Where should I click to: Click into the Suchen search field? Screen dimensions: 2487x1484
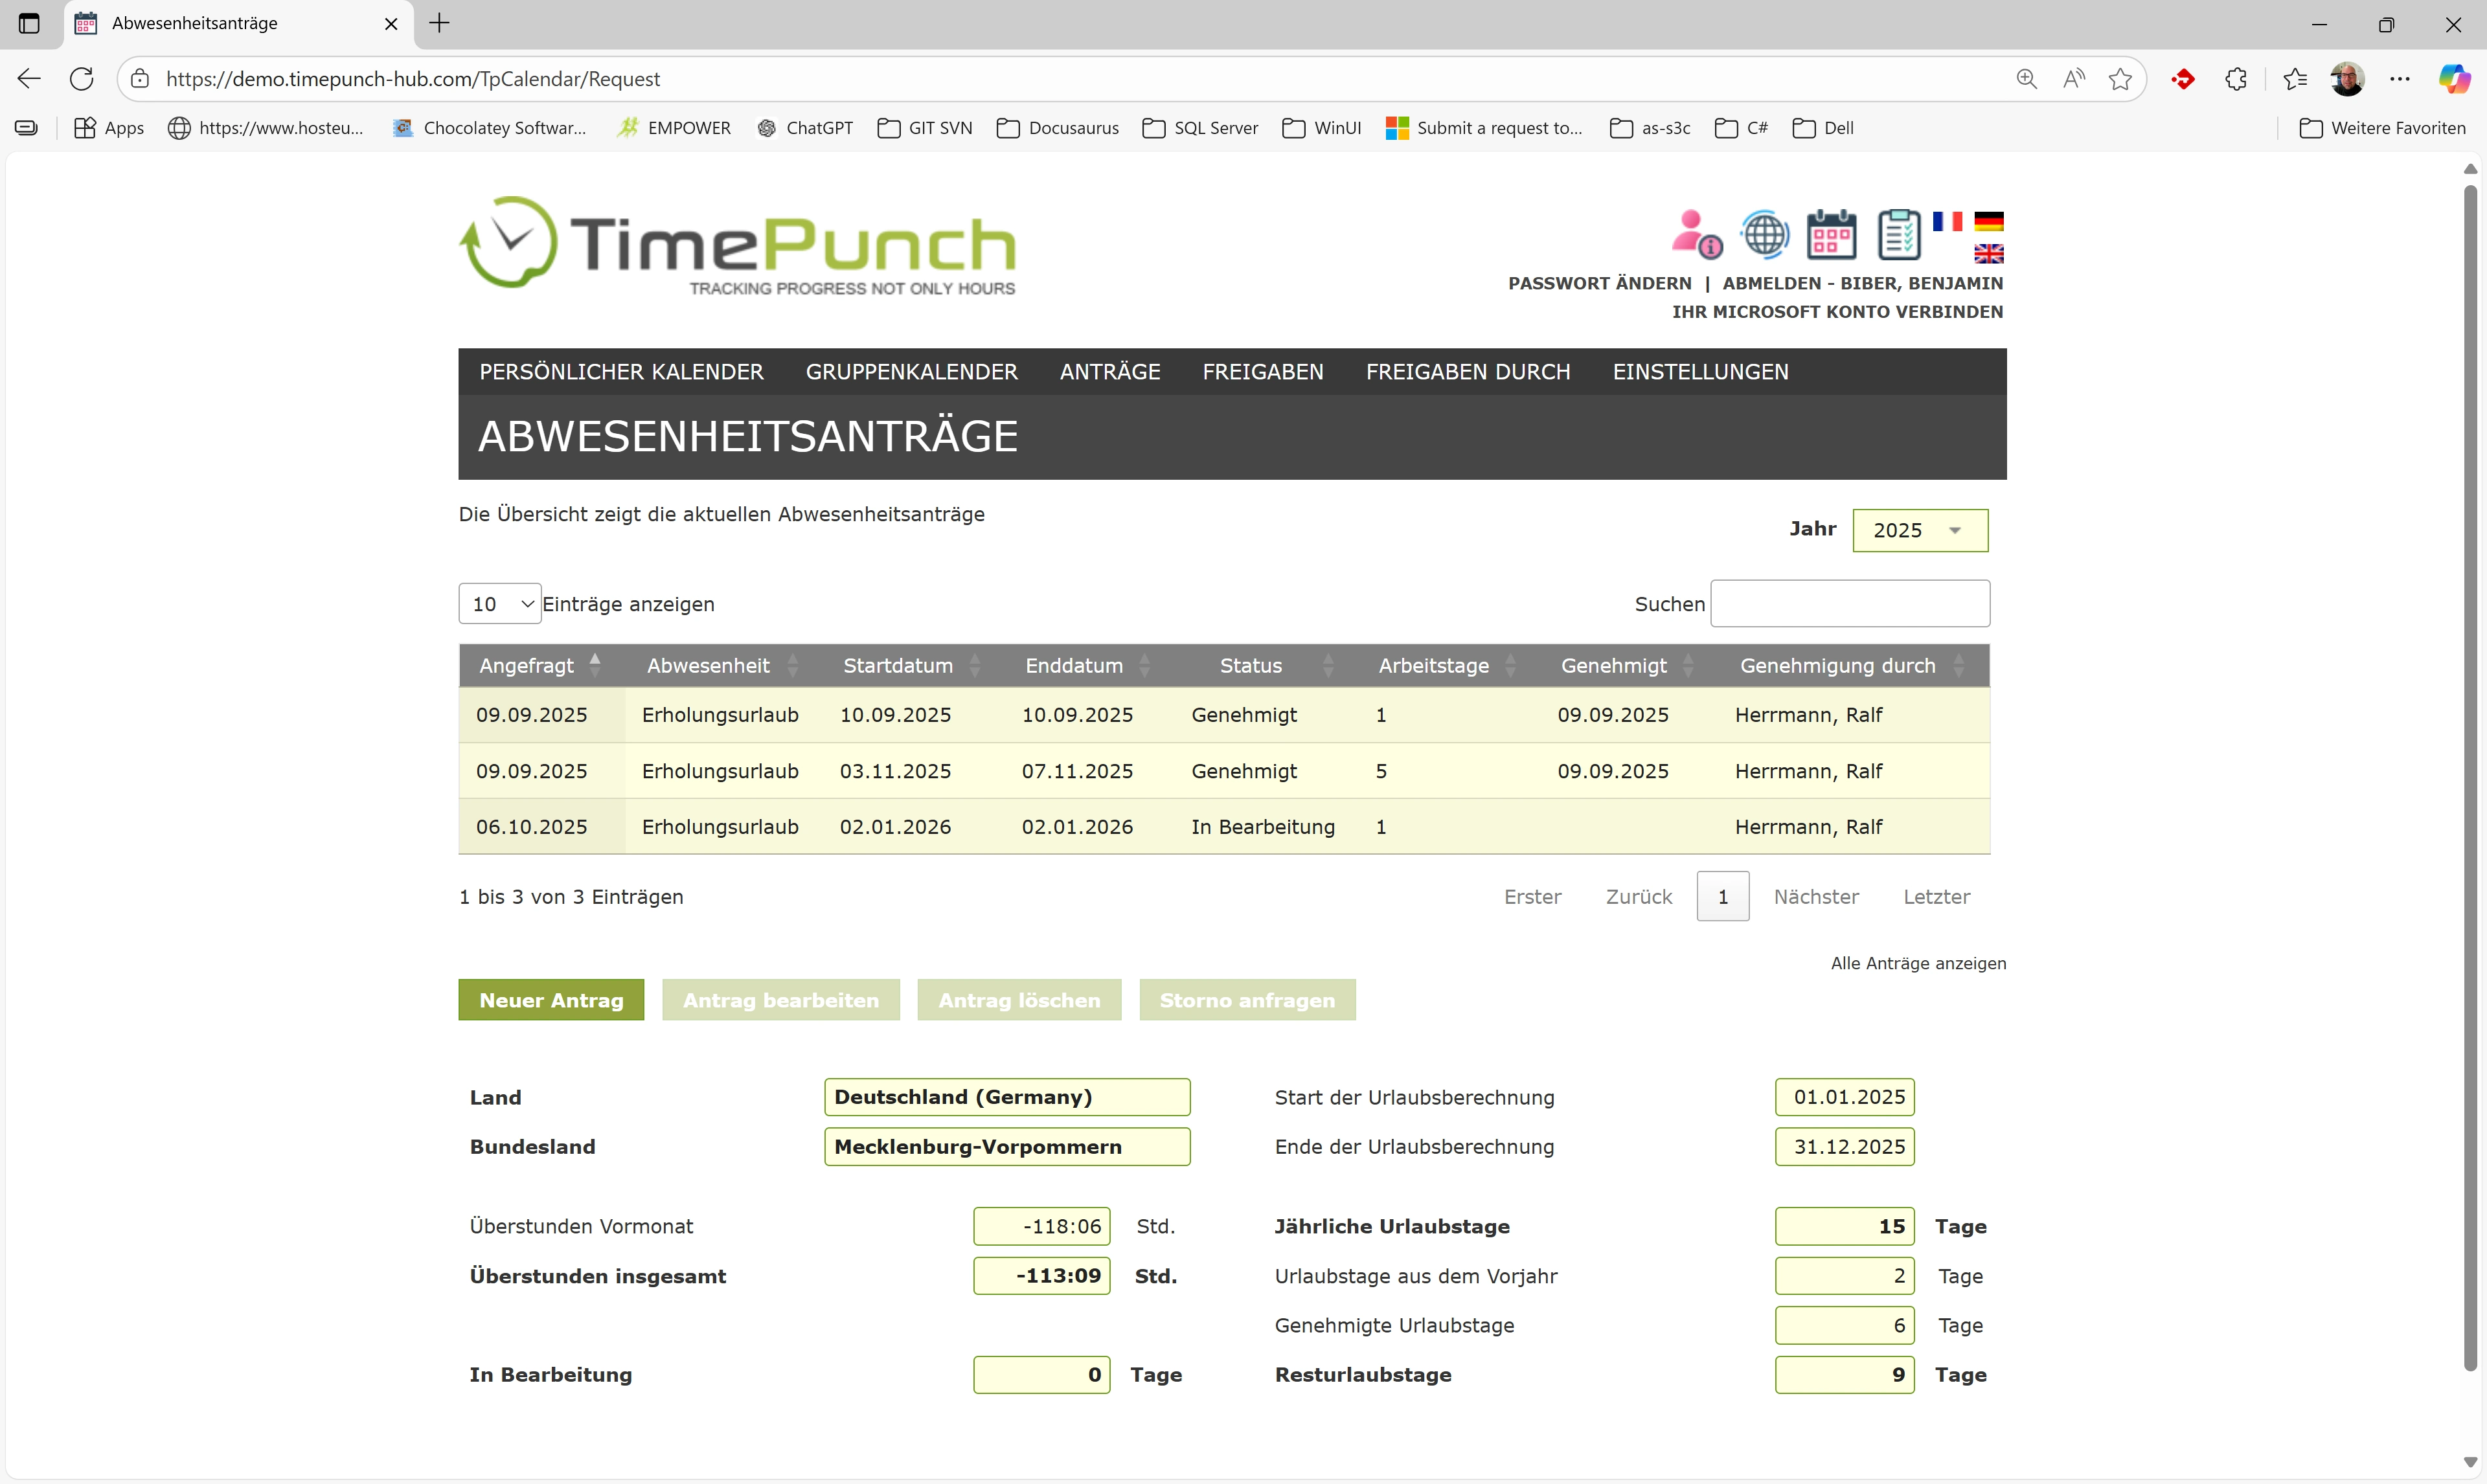1849,604
